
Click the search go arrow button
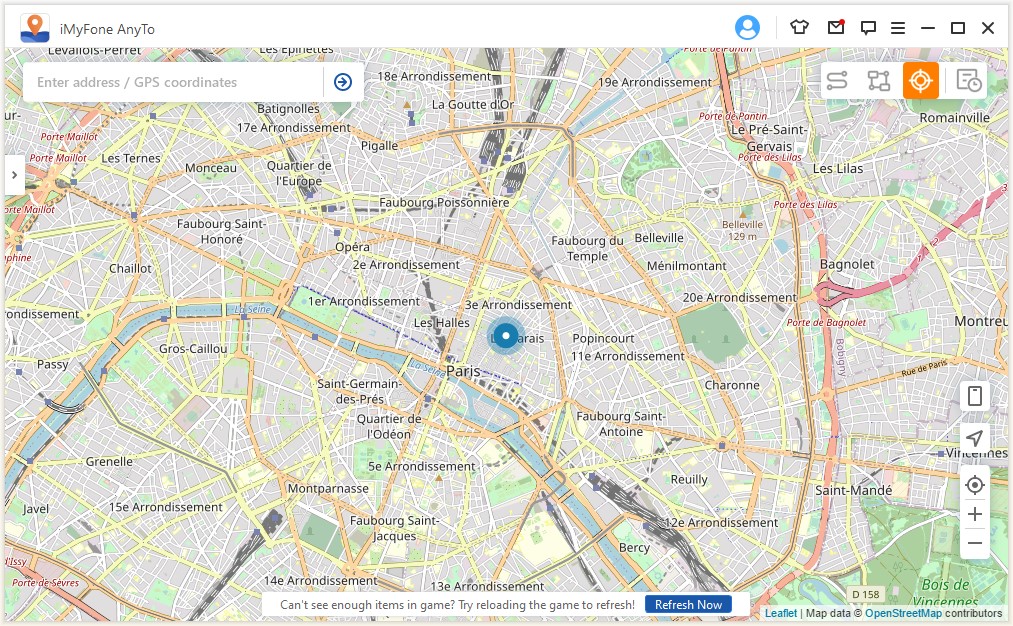click(x=343, y=82)
